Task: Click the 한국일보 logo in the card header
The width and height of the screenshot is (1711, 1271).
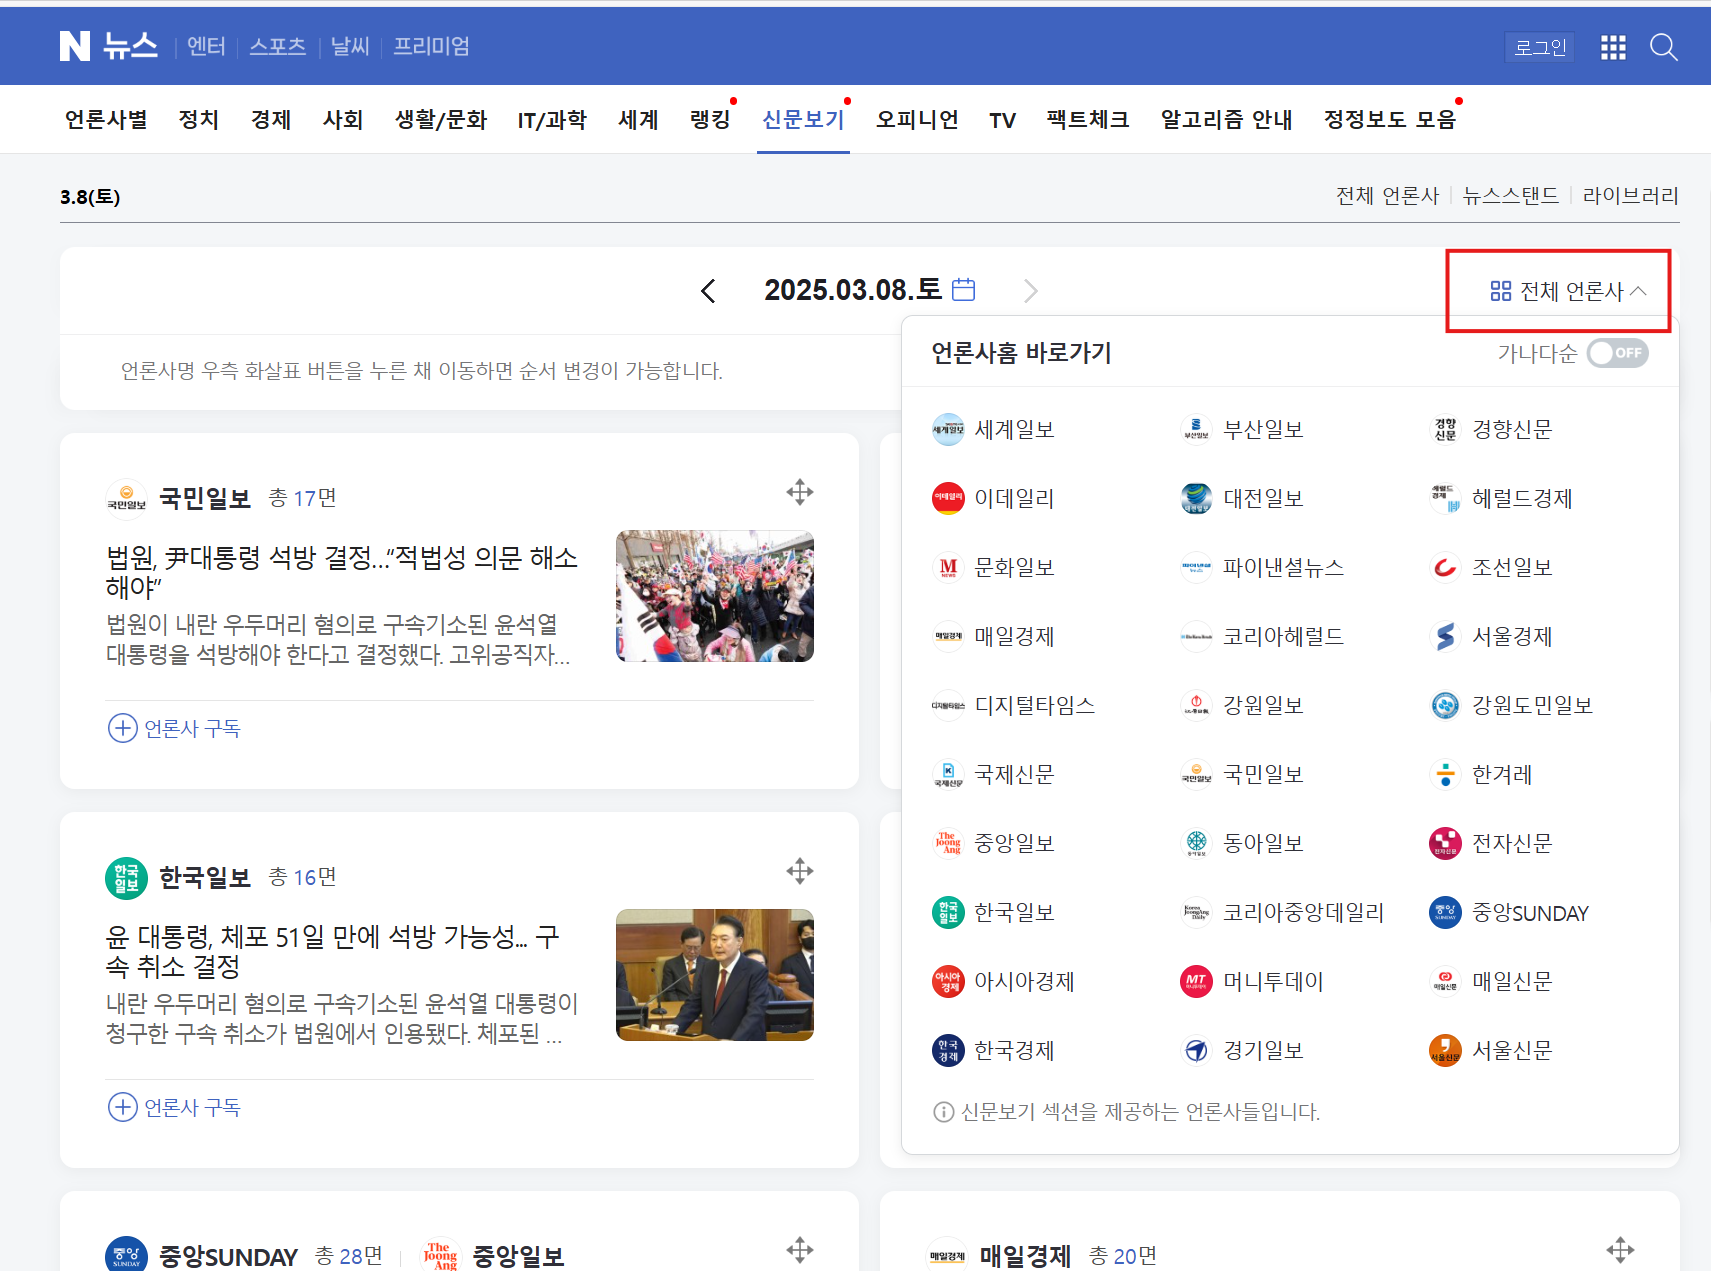Action: click(x=126, y=878)
